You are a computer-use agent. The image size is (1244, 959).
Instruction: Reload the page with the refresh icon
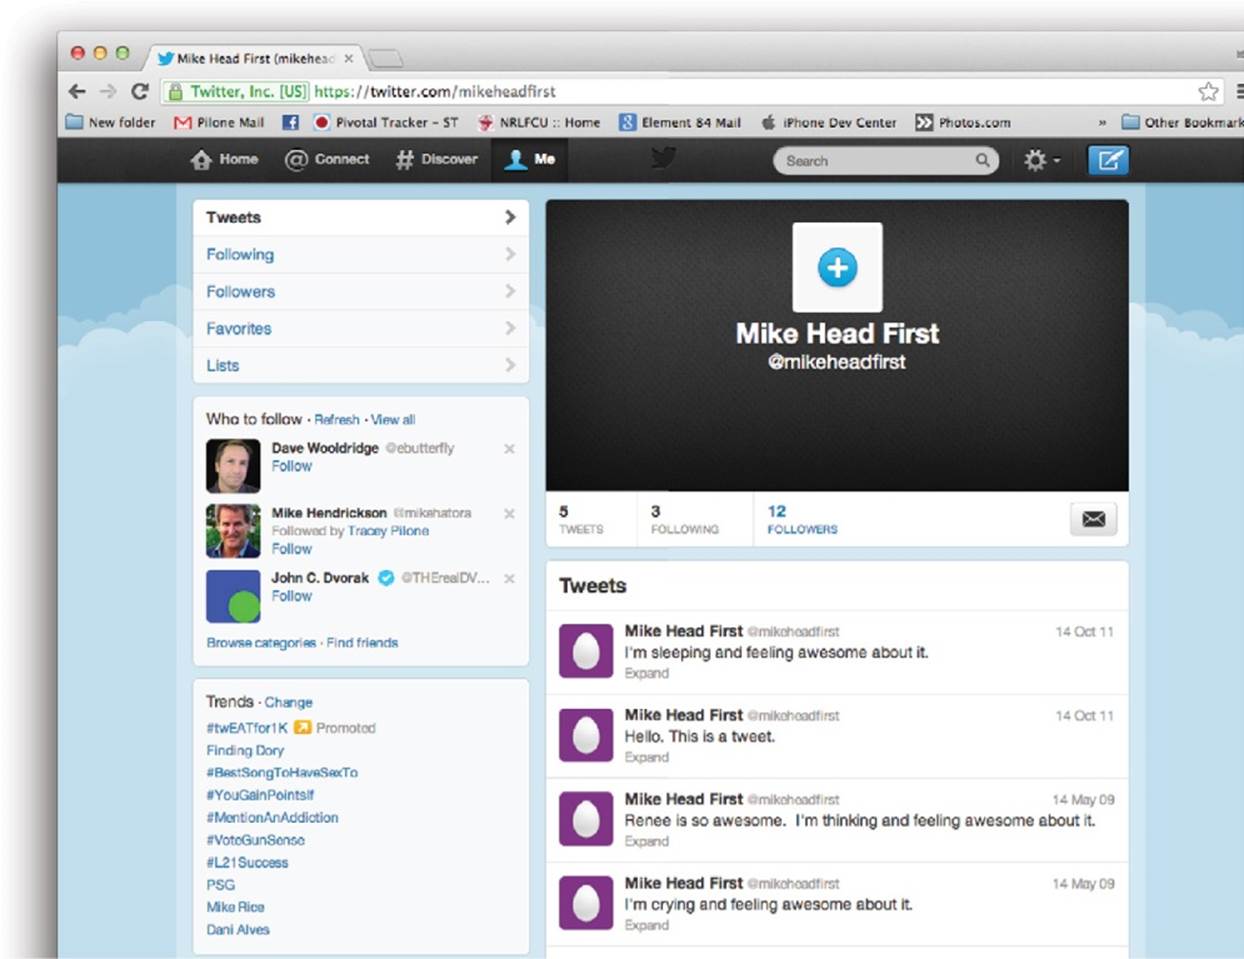(x=140, y=91)
